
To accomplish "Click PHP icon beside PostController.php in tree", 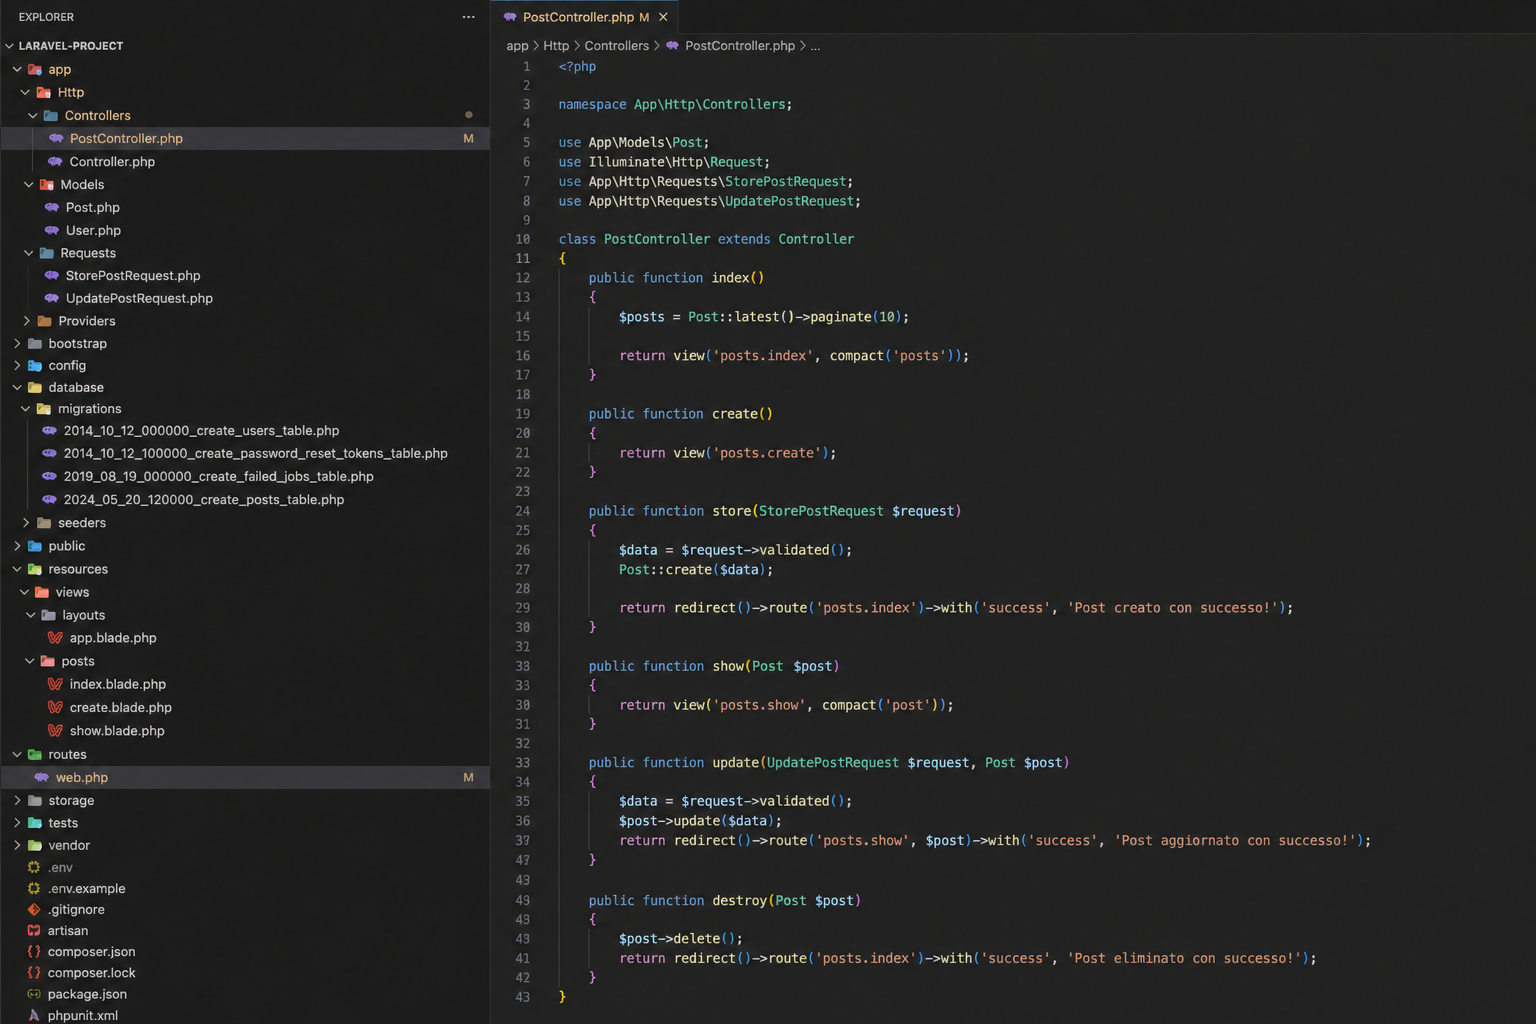I will (56, 138).
